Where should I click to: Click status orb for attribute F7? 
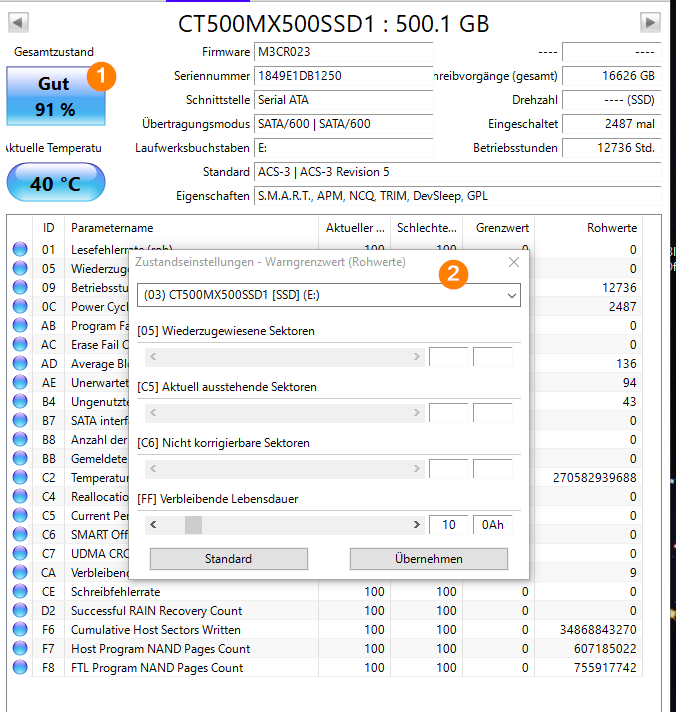pyautogui.click(x=20, y=648)
